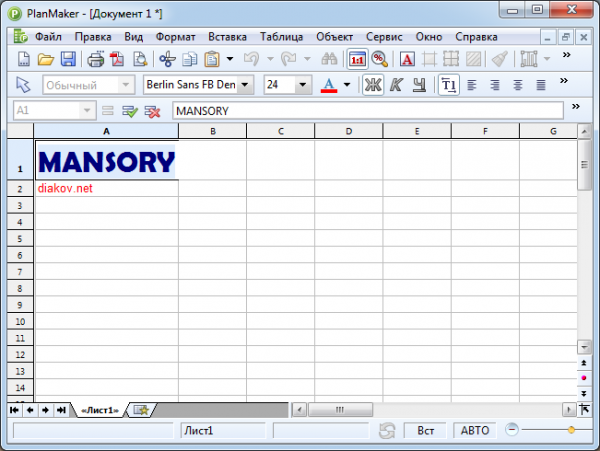This screenshot has height=451, width=600.
Task: Center the text
Action: tap(518, 85)
